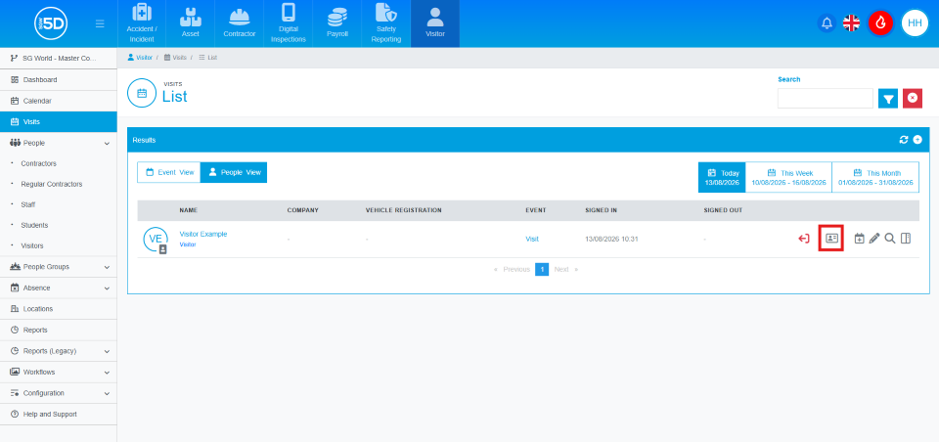Click the COMPANY column header
This screenshot has width=939, height=442.
point(302,210)
